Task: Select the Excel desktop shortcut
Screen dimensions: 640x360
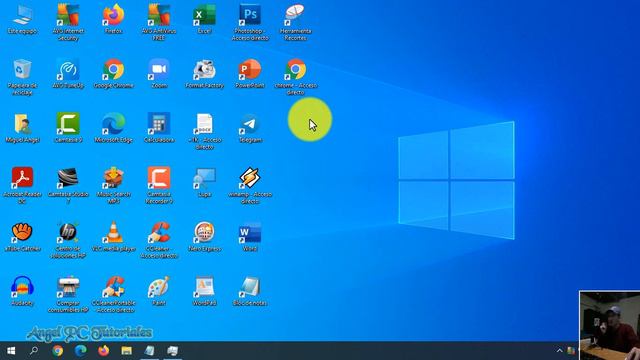Action: pyautogui.click(x=204, y=19)
